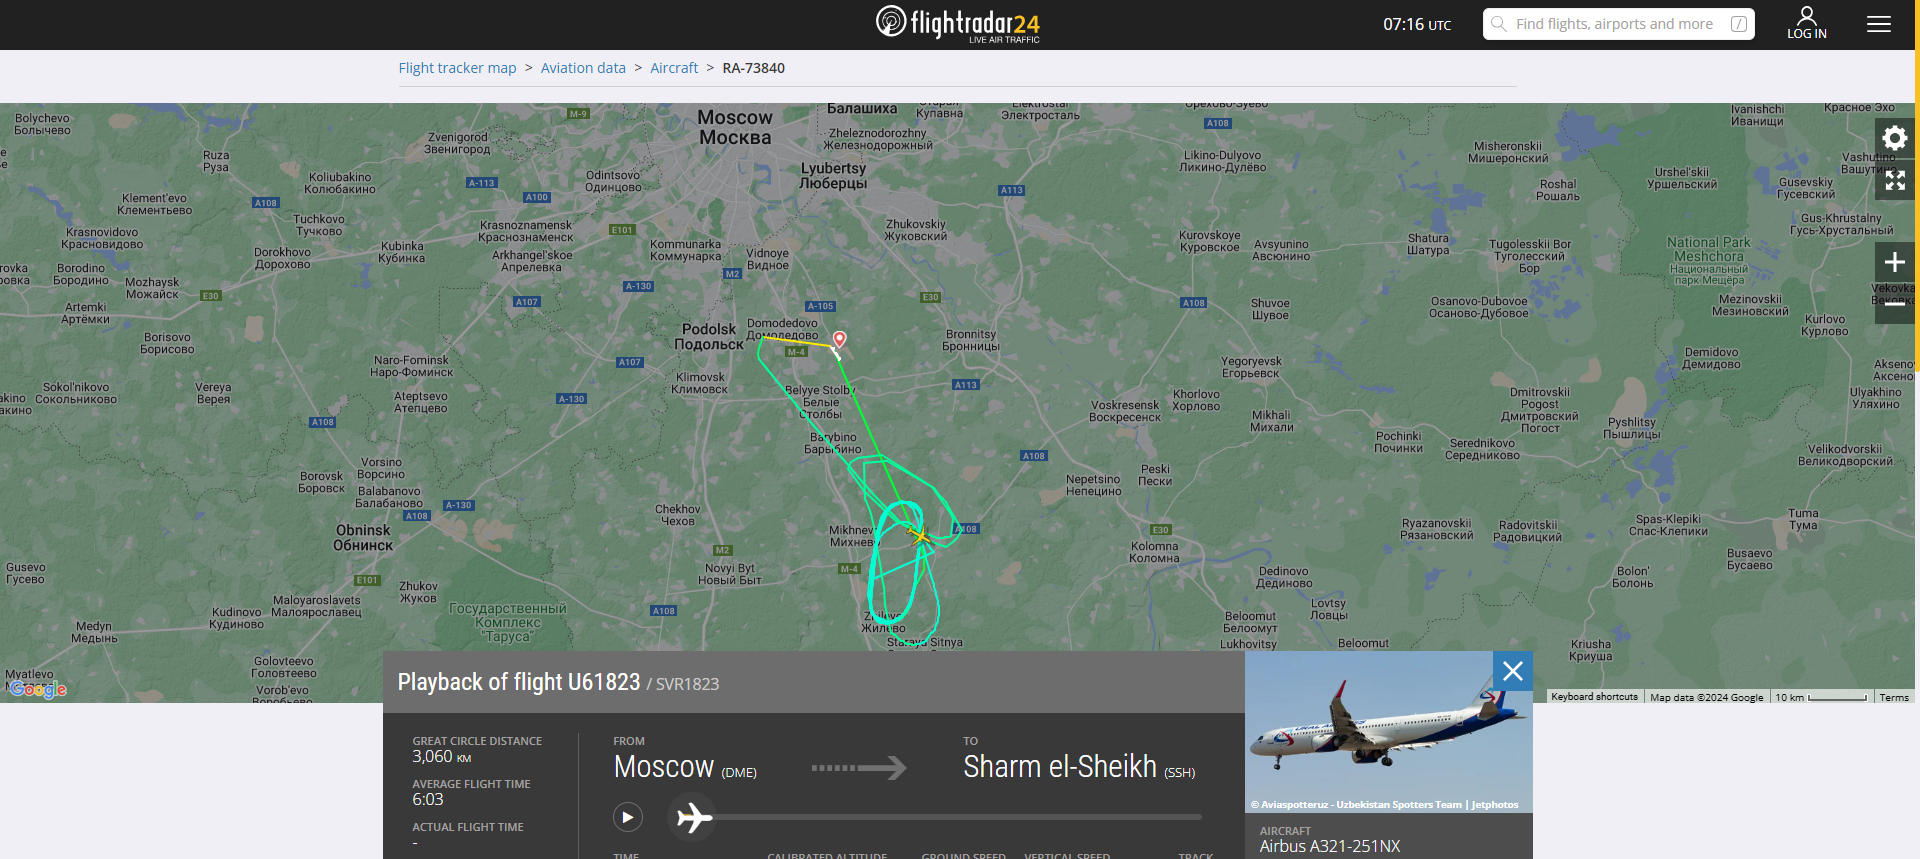
Task: Open the map settings gear
Action: point(1895,138)
